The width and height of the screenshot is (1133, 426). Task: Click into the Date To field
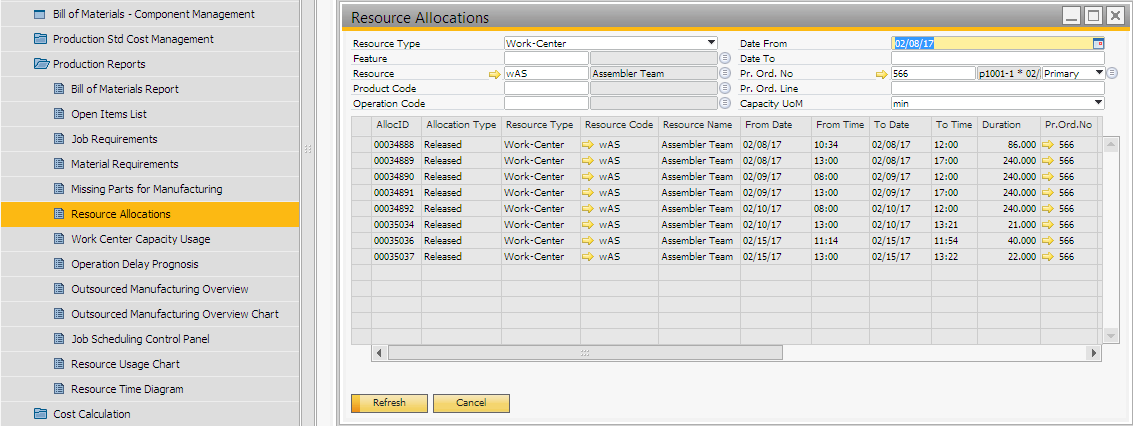(x=997, y=59)
